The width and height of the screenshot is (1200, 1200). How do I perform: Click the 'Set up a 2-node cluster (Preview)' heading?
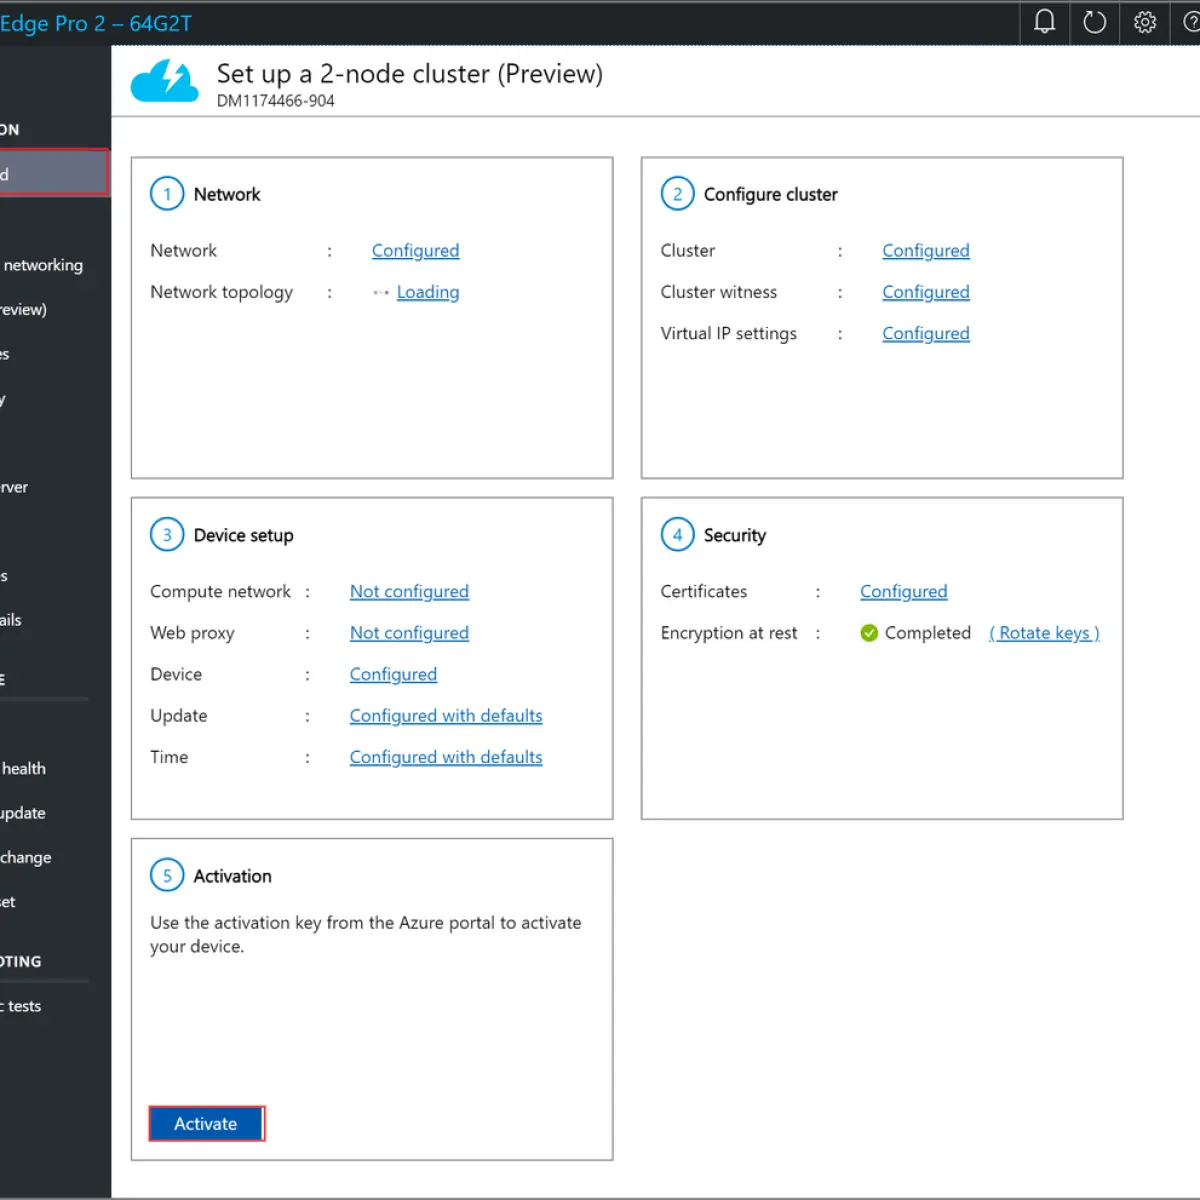pyautogui.click(x=410, y=74)
